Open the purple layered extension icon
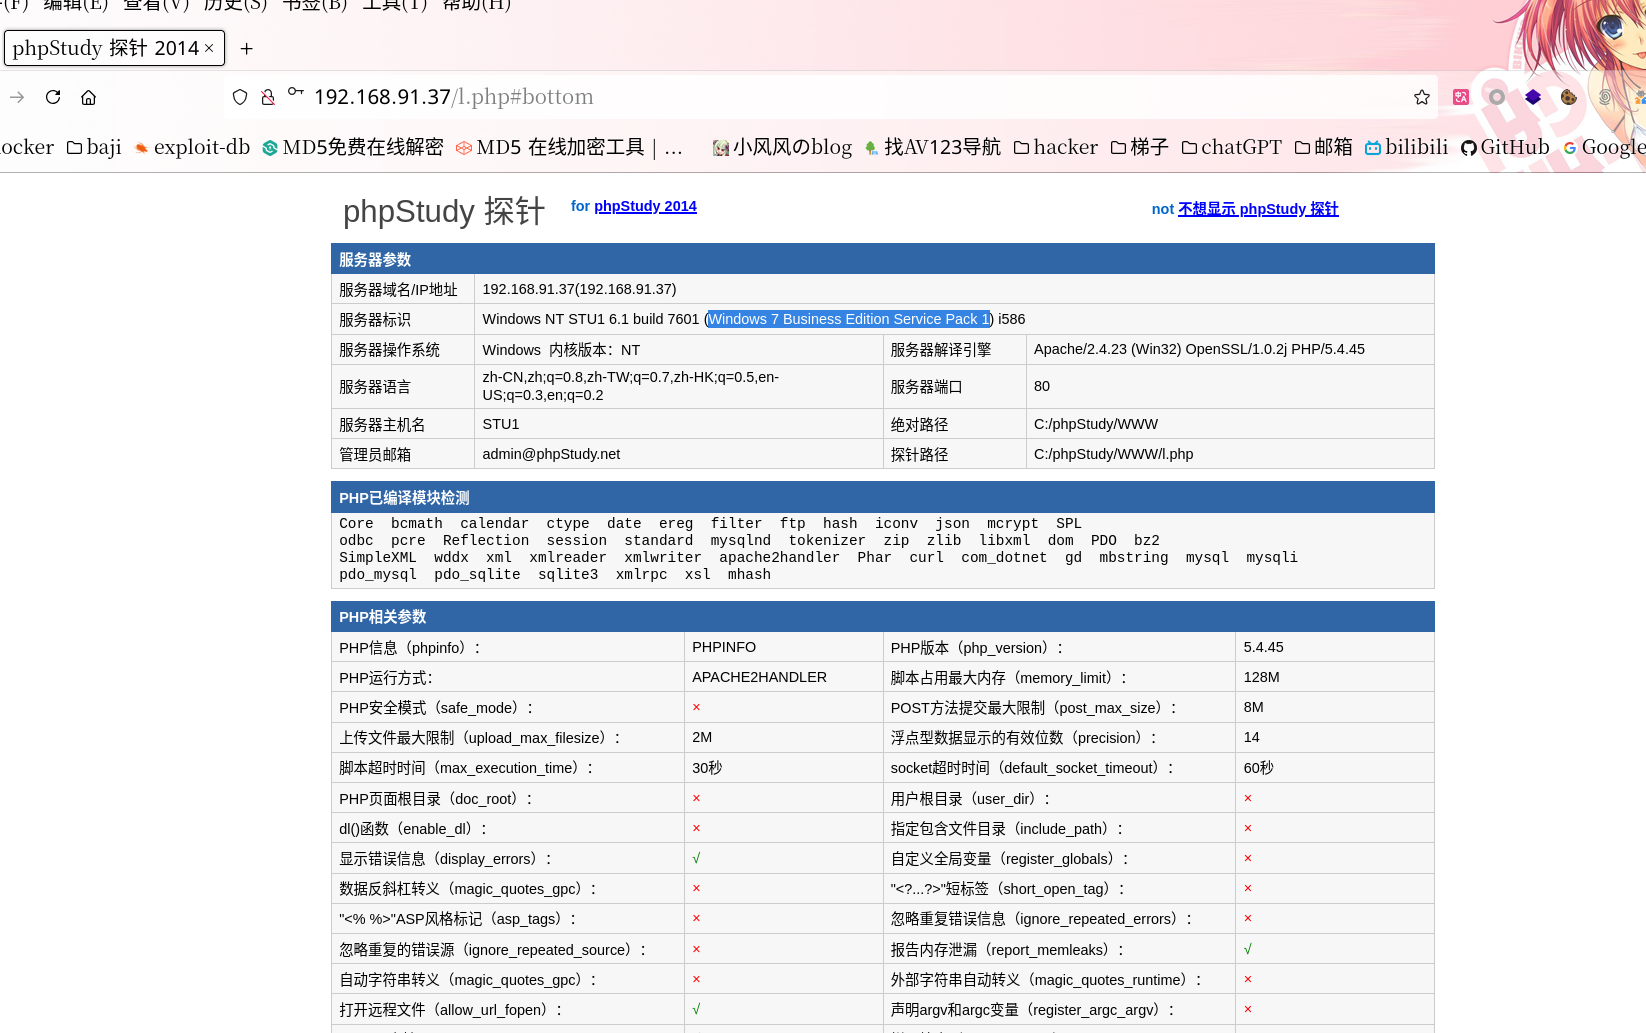 [1533, 97]
